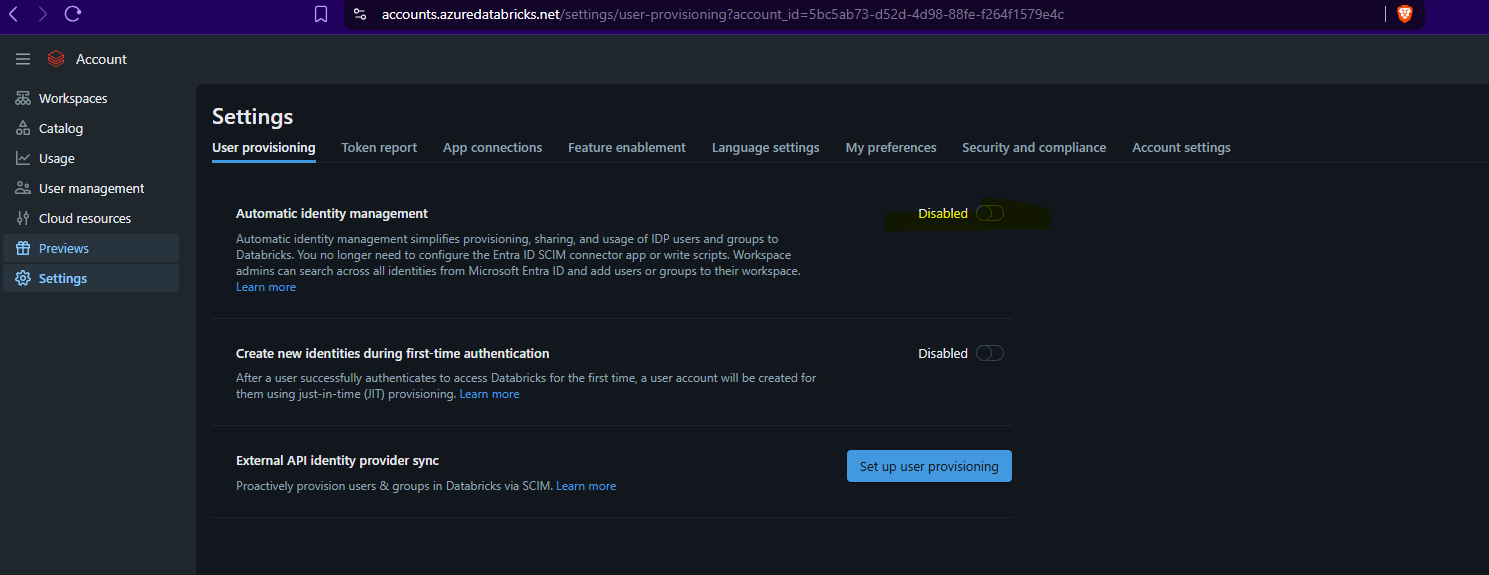Enable Automatic identity management toggle

(x=989, y=213)
